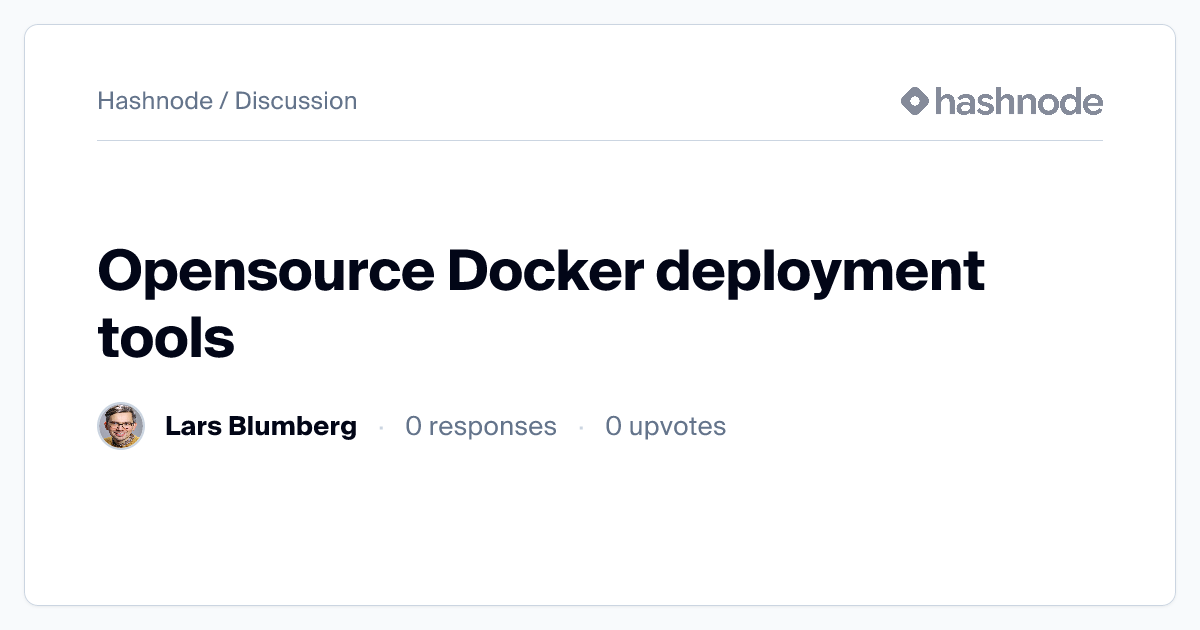Viewport: 1200px width, 630px height.
Task: Click the word "upvotes" in the meta row
Action: tap(678, 426)
